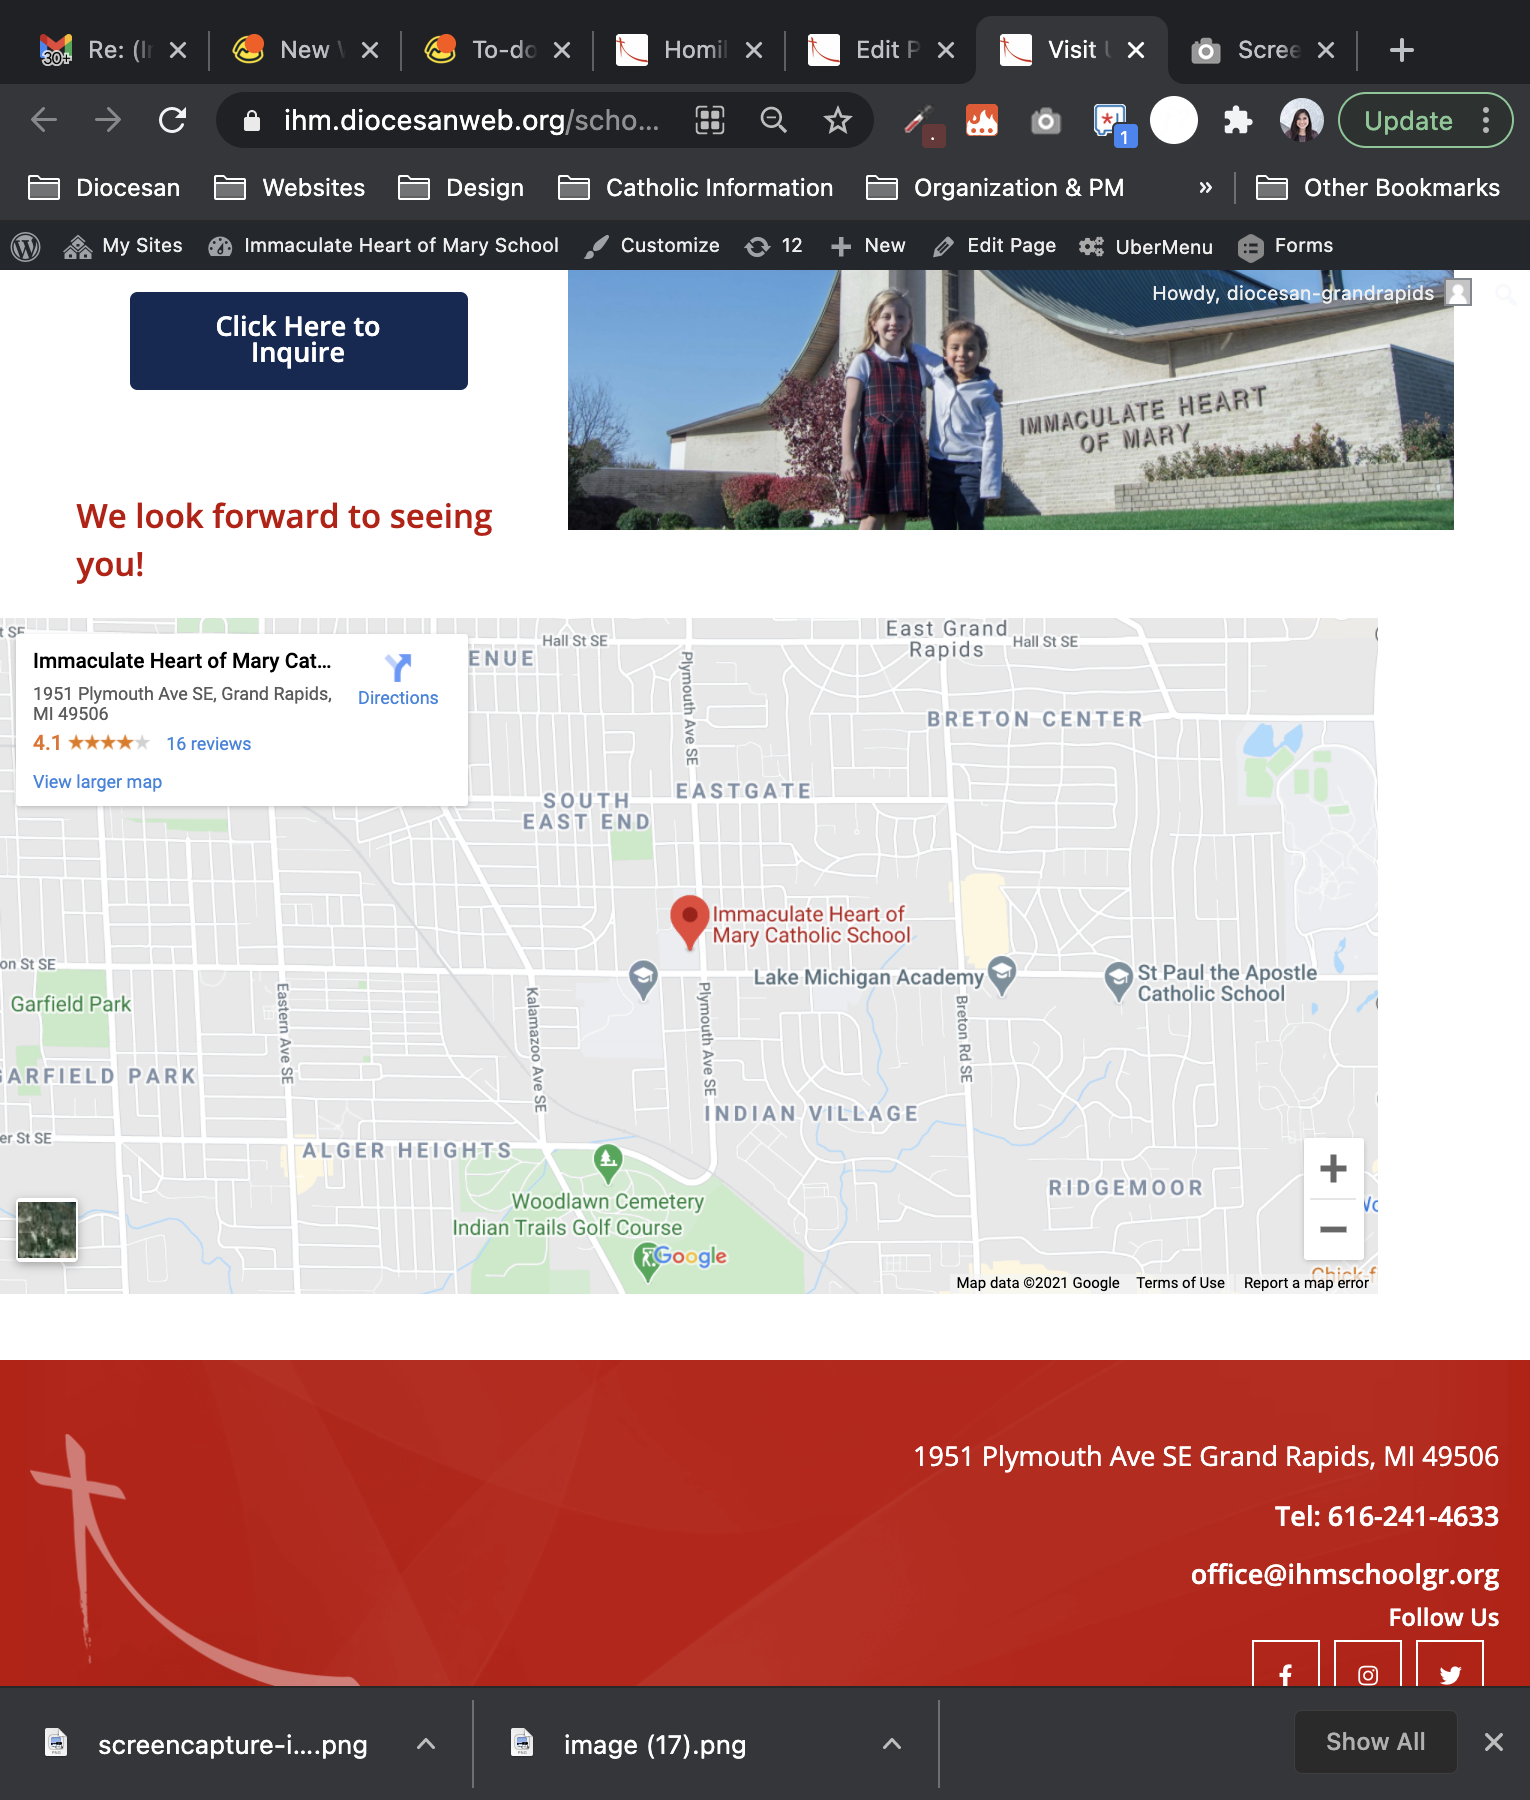The height and width of the screenshot is (1800, 1530).
Task: Switch map to satellite view thumbnail
Action: pyautogui.click(x=47, y=1229)
